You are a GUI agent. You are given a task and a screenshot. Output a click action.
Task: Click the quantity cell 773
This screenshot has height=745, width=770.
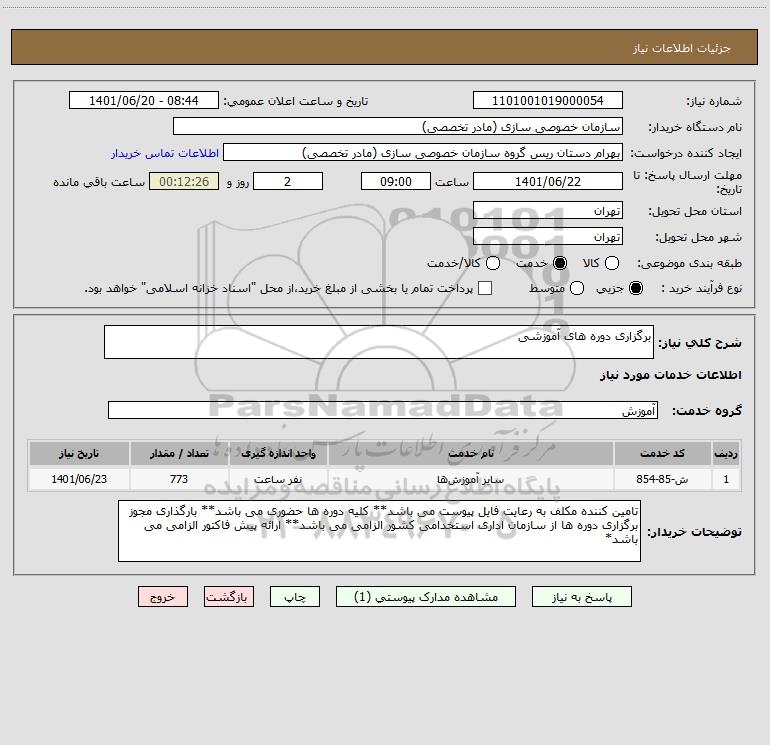click(179, 479)
